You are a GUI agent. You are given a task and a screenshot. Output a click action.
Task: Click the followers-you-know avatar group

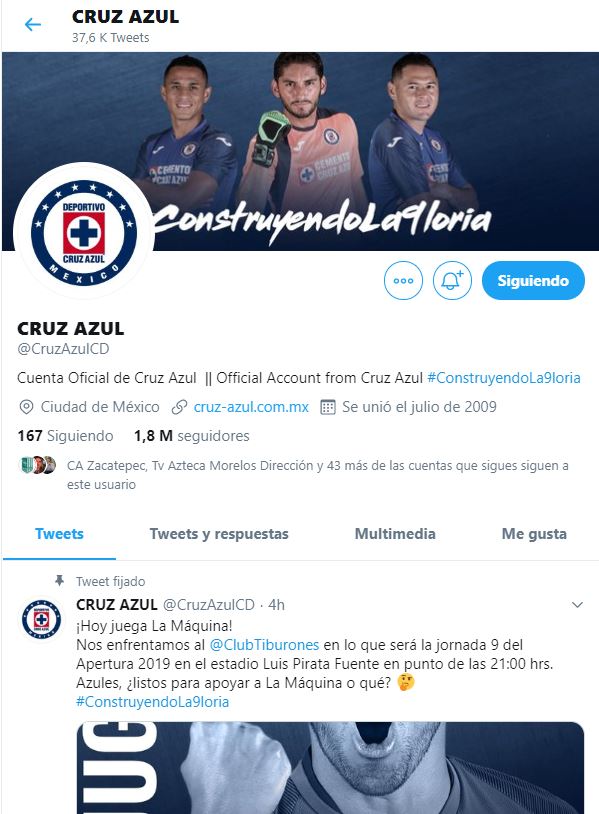point(38,465)
